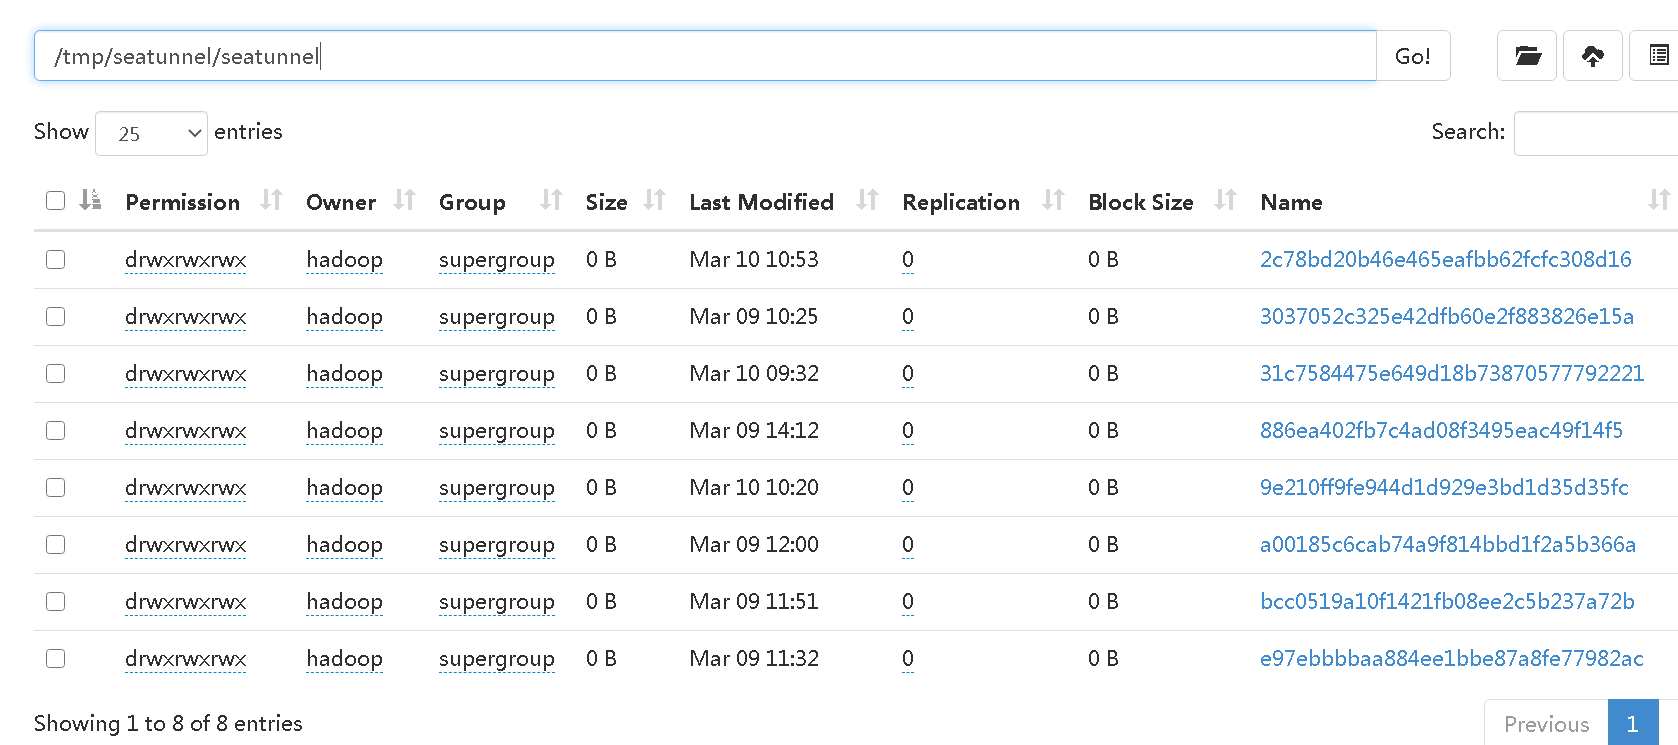This screenshot has height=745, width=1678.
Task: Open directory 31c7584475e649d18b73870577792221
Action: tap(1452, 373)
